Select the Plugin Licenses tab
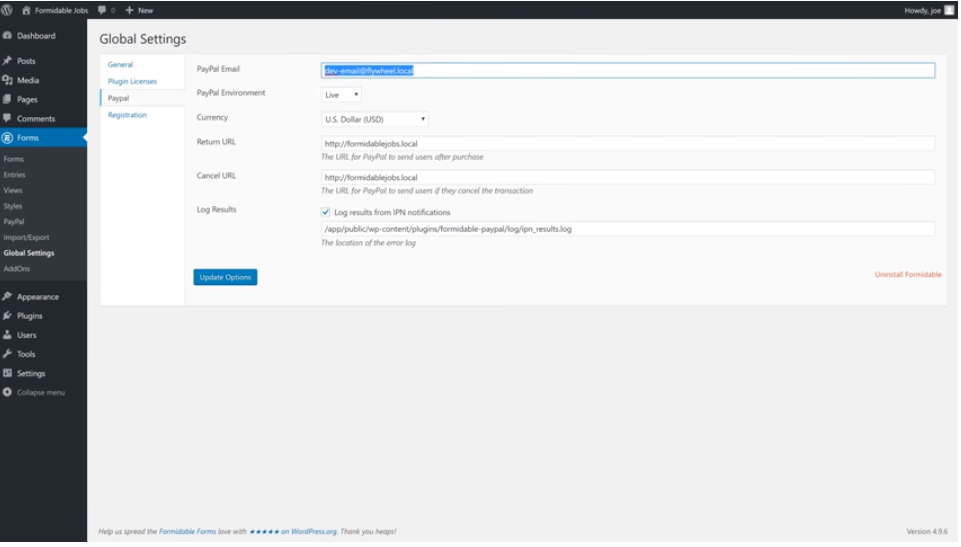The image size is (961, 547). point(132,81)
